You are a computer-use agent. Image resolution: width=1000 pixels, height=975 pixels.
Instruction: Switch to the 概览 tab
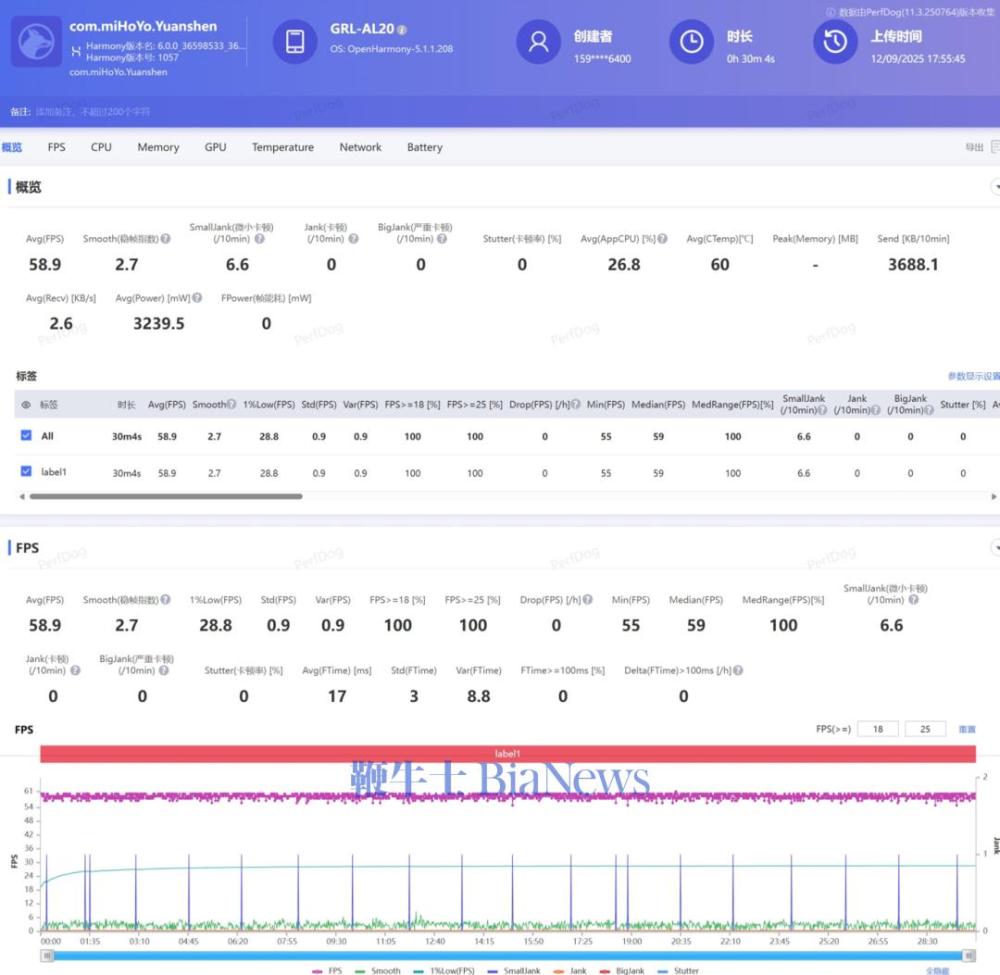(11, 147)
